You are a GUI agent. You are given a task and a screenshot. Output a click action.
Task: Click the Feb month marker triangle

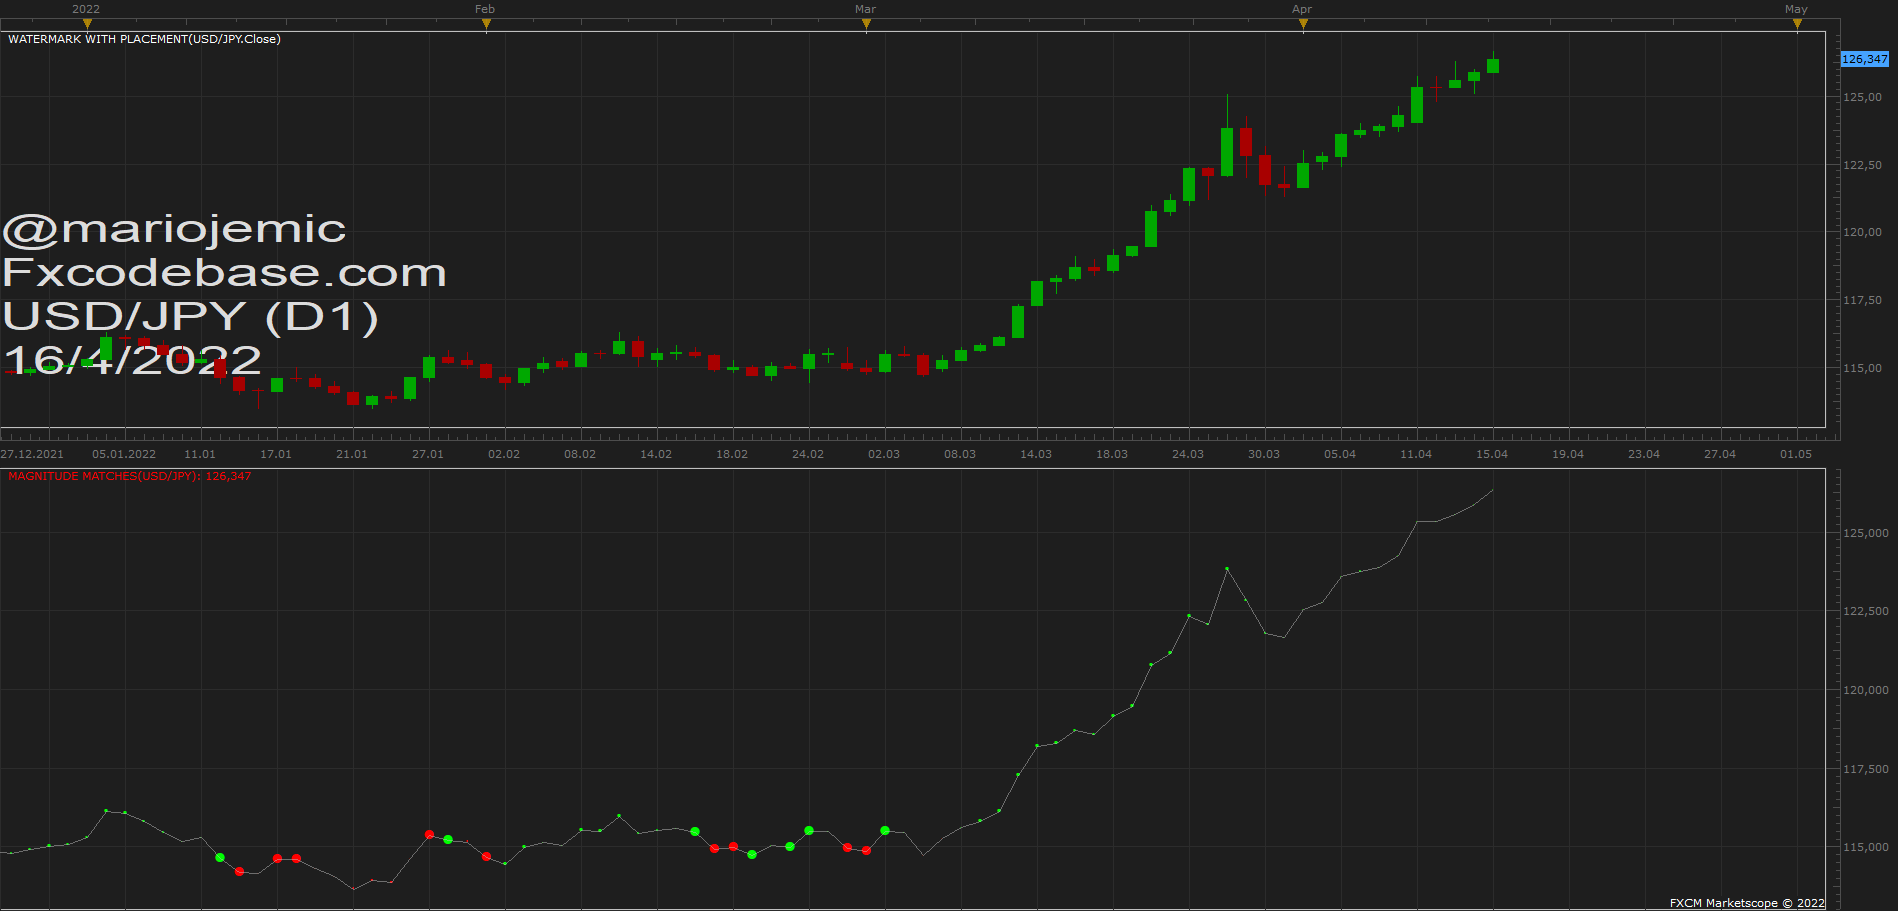486,24
